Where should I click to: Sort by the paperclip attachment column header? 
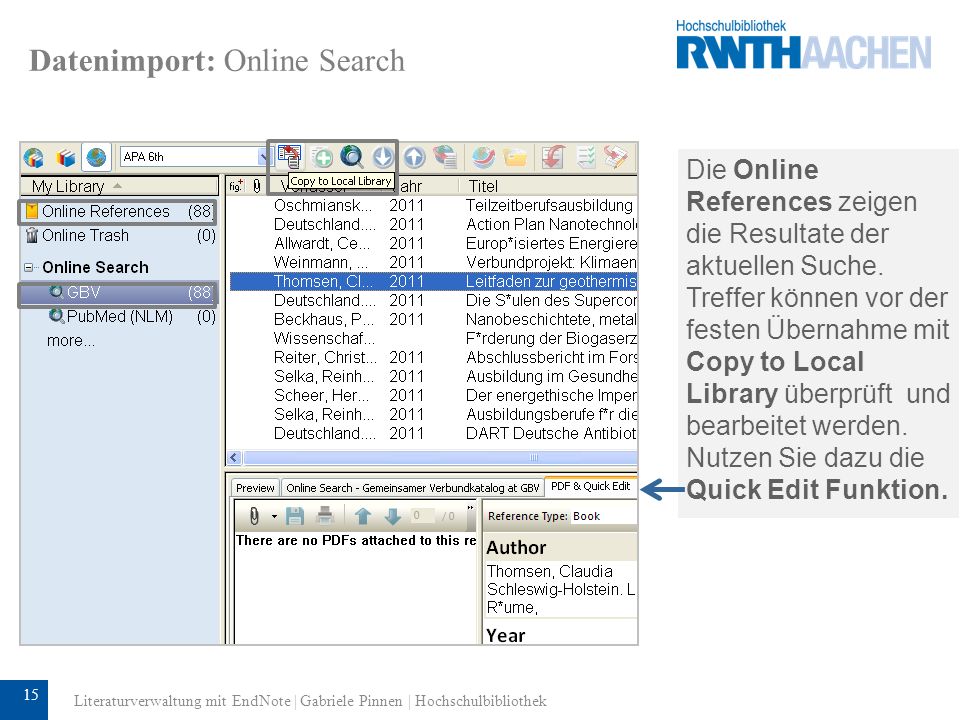pyautogui.click(x=257, y=186)
